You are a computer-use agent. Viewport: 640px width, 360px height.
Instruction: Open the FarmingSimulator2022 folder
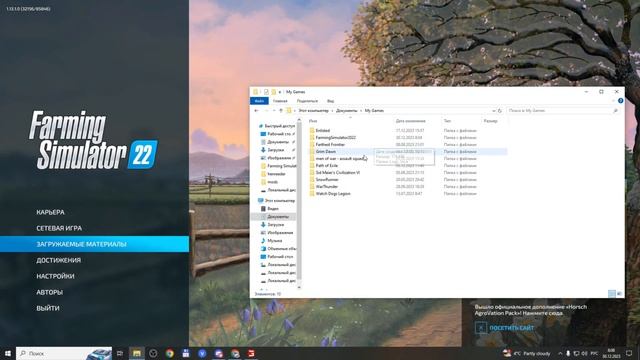(x=336, y=138)
